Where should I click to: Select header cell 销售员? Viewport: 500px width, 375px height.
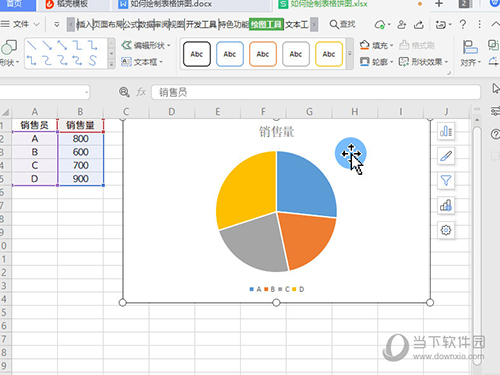(34, 125)
